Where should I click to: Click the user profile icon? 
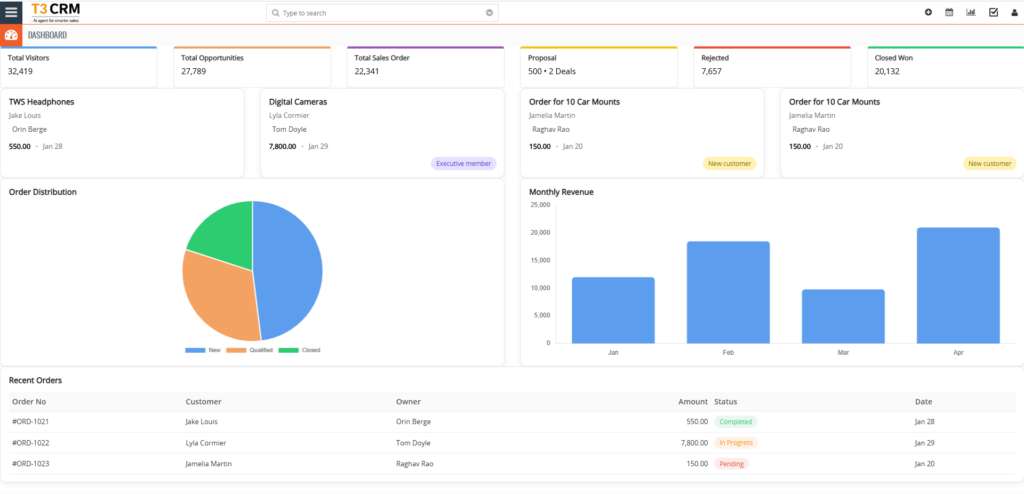click(1015, 12)
